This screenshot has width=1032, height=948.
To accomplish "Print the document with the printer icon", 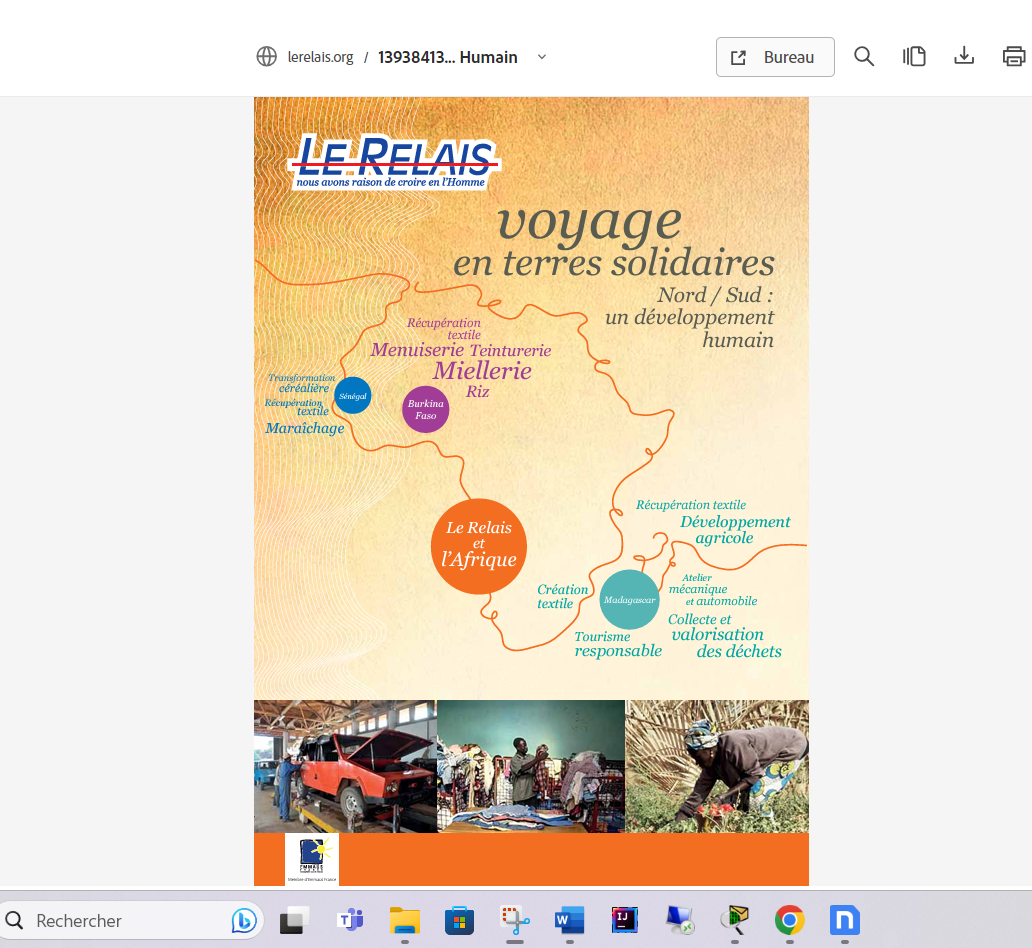I will pyautogui.click(x=1014, y=57).
